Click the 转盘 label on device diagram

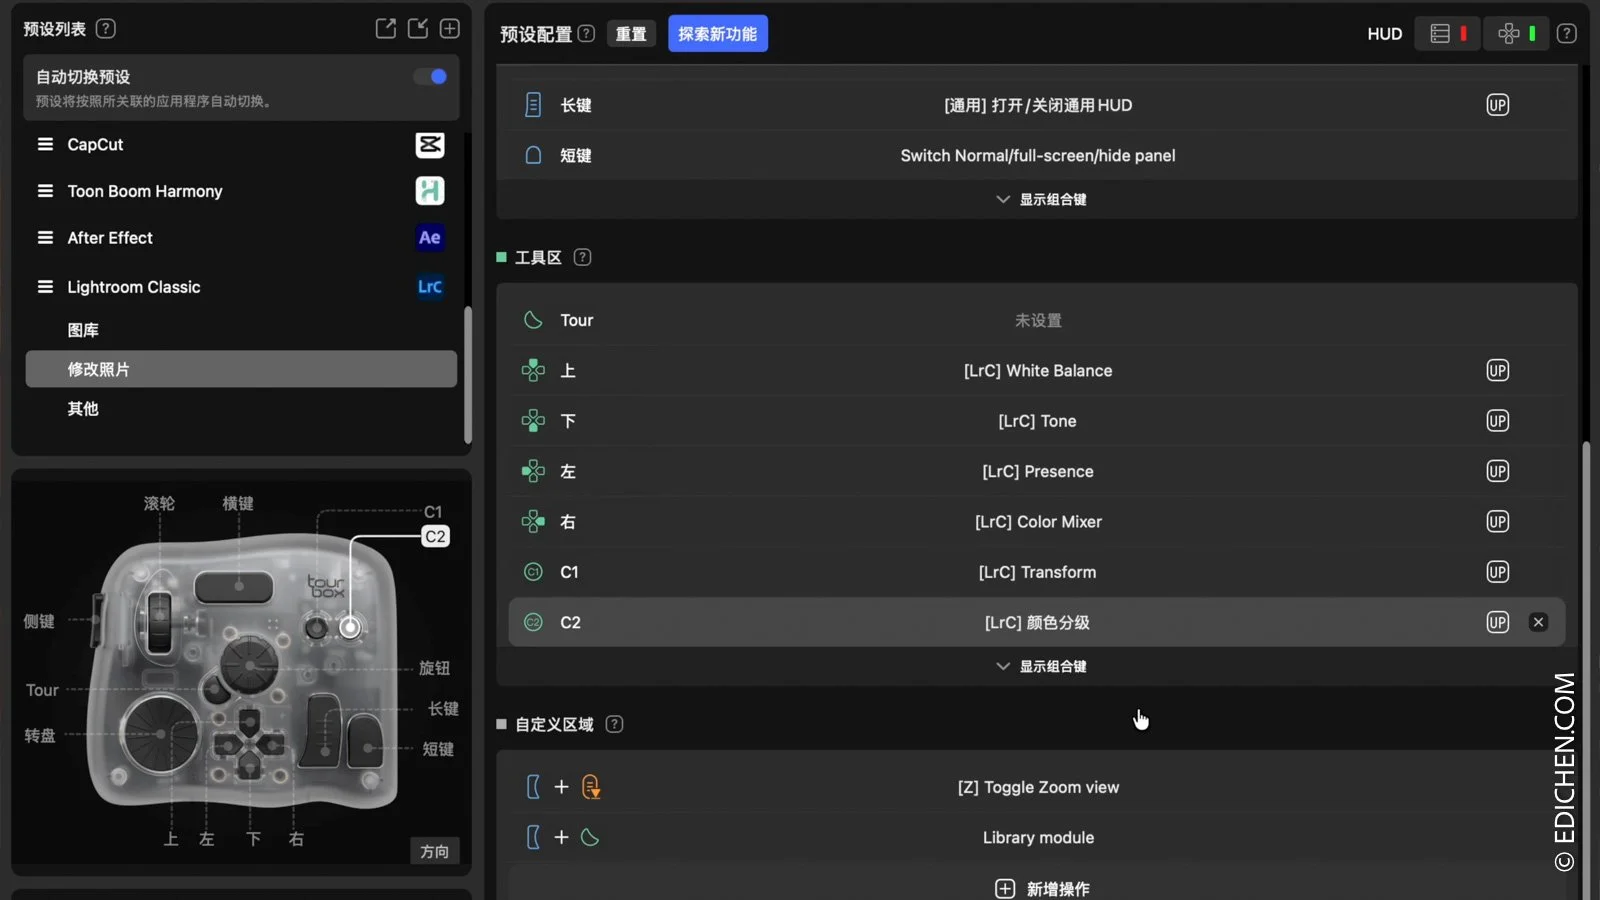tap(40, 735)
